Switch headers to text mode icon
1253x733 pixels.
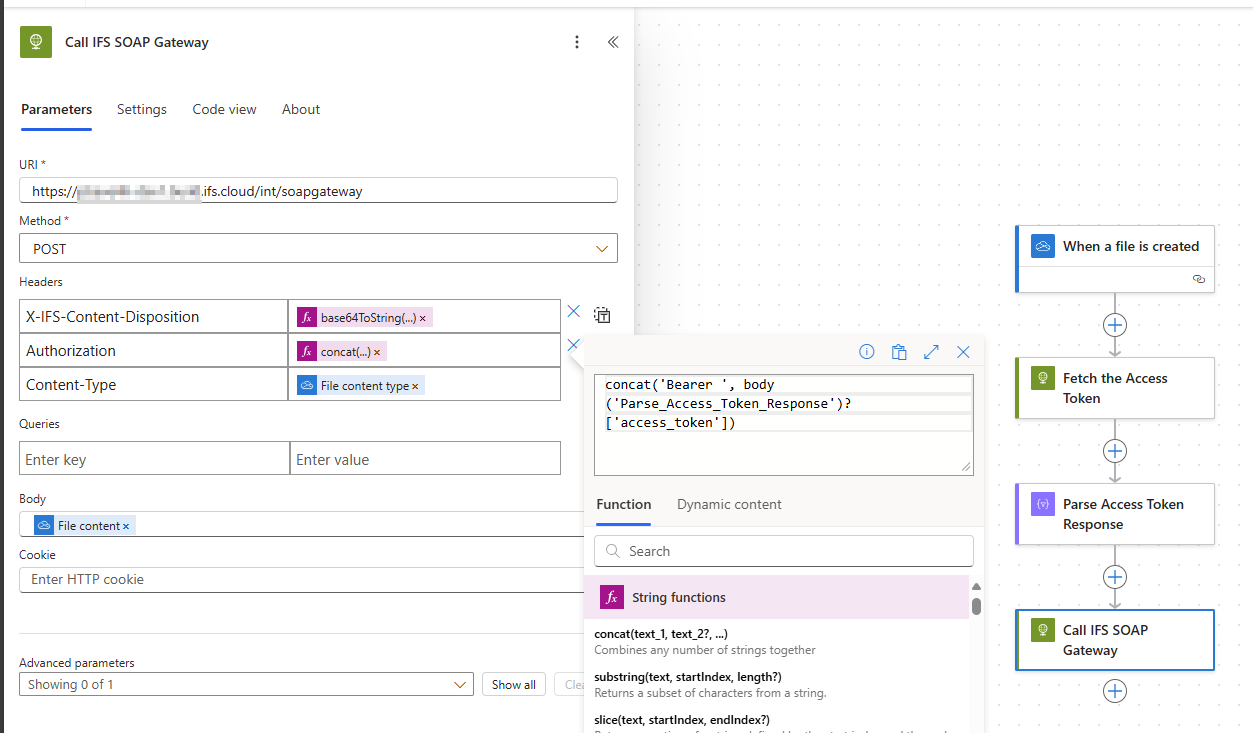[602, 315]
